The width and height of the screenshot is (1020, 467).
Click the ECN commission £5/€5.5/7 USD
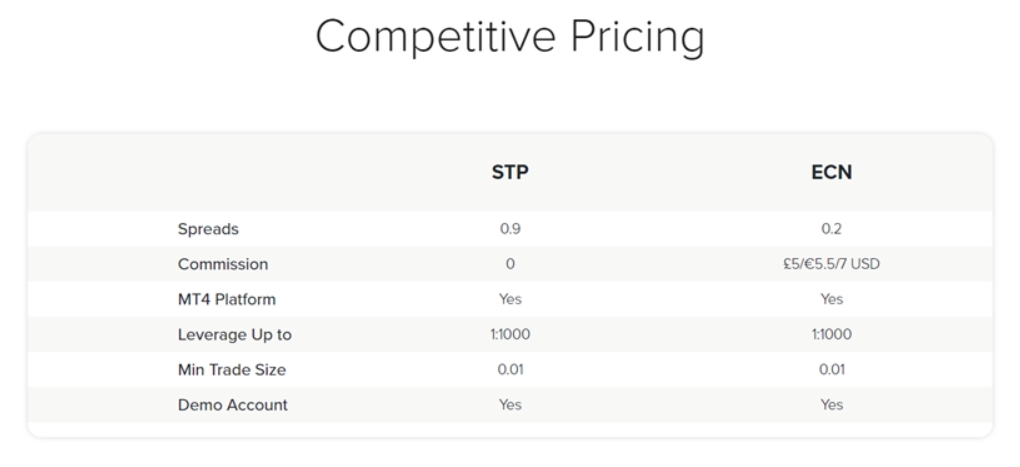click(x=831, y=265)
